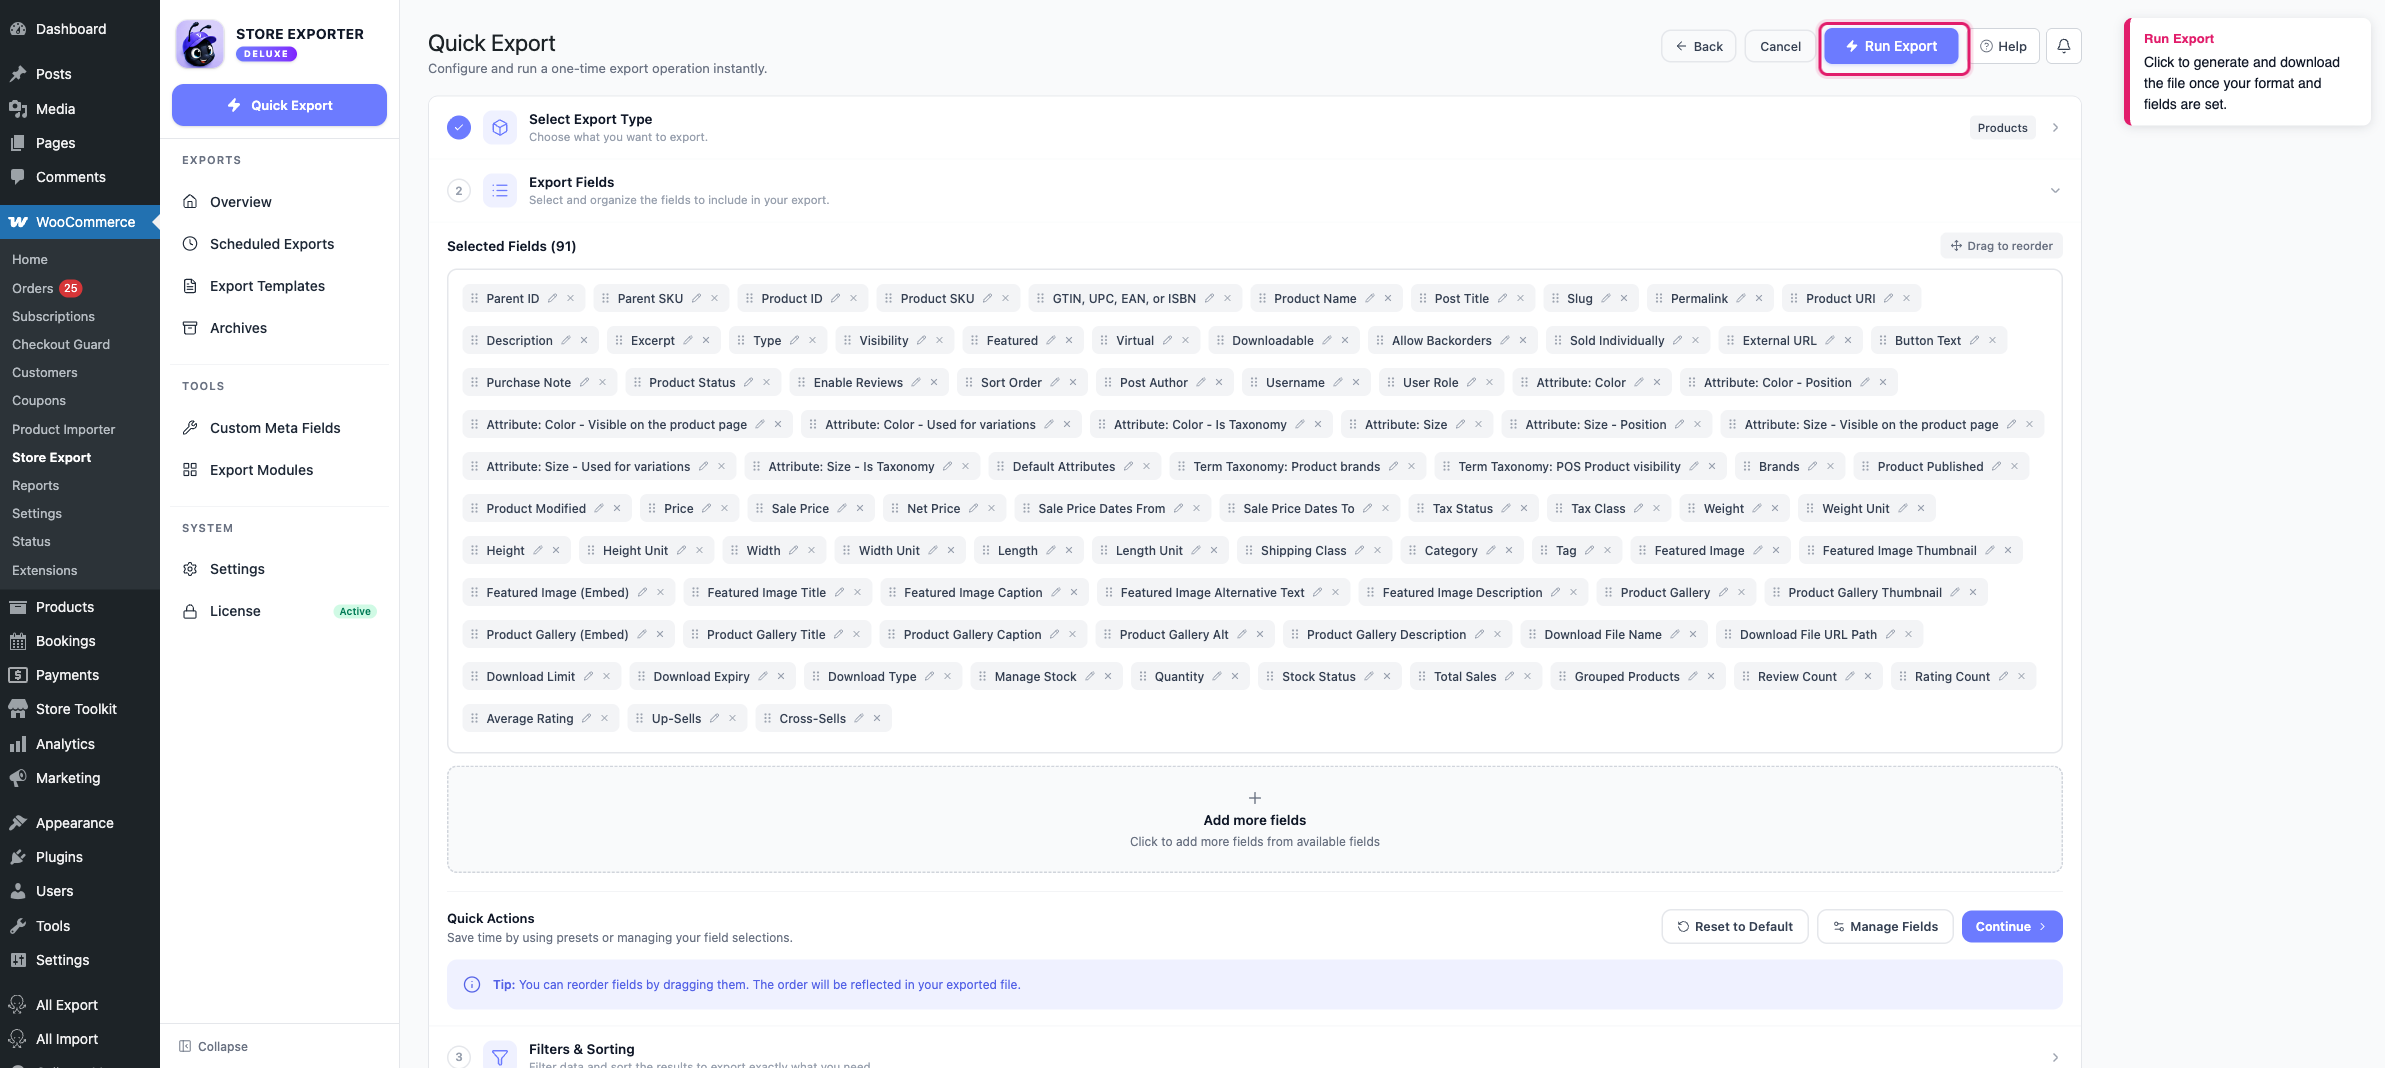Edit the Brands field label
The height and width of the screenshot is (1068, 2385).
[1812, 466]
